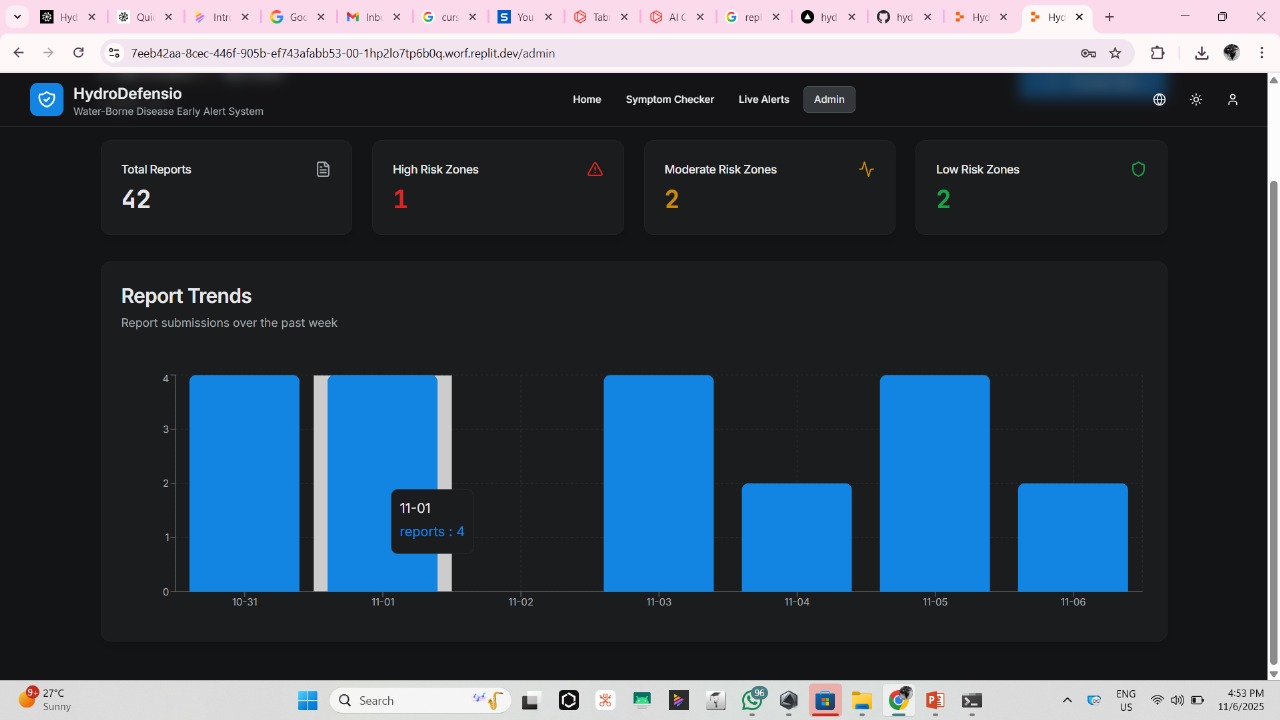
Task: Open Chrome's three-dot menu
Action: coord(1262,53)
